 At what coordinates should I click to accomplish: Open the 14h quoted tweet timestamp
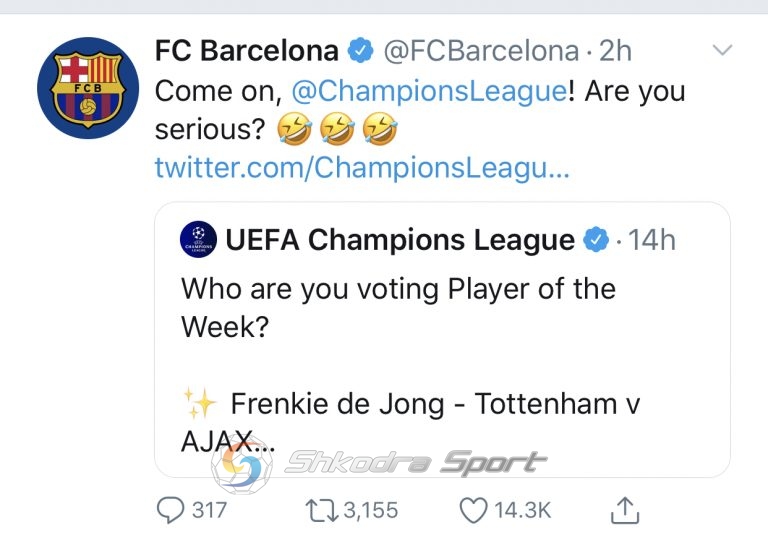651,240
